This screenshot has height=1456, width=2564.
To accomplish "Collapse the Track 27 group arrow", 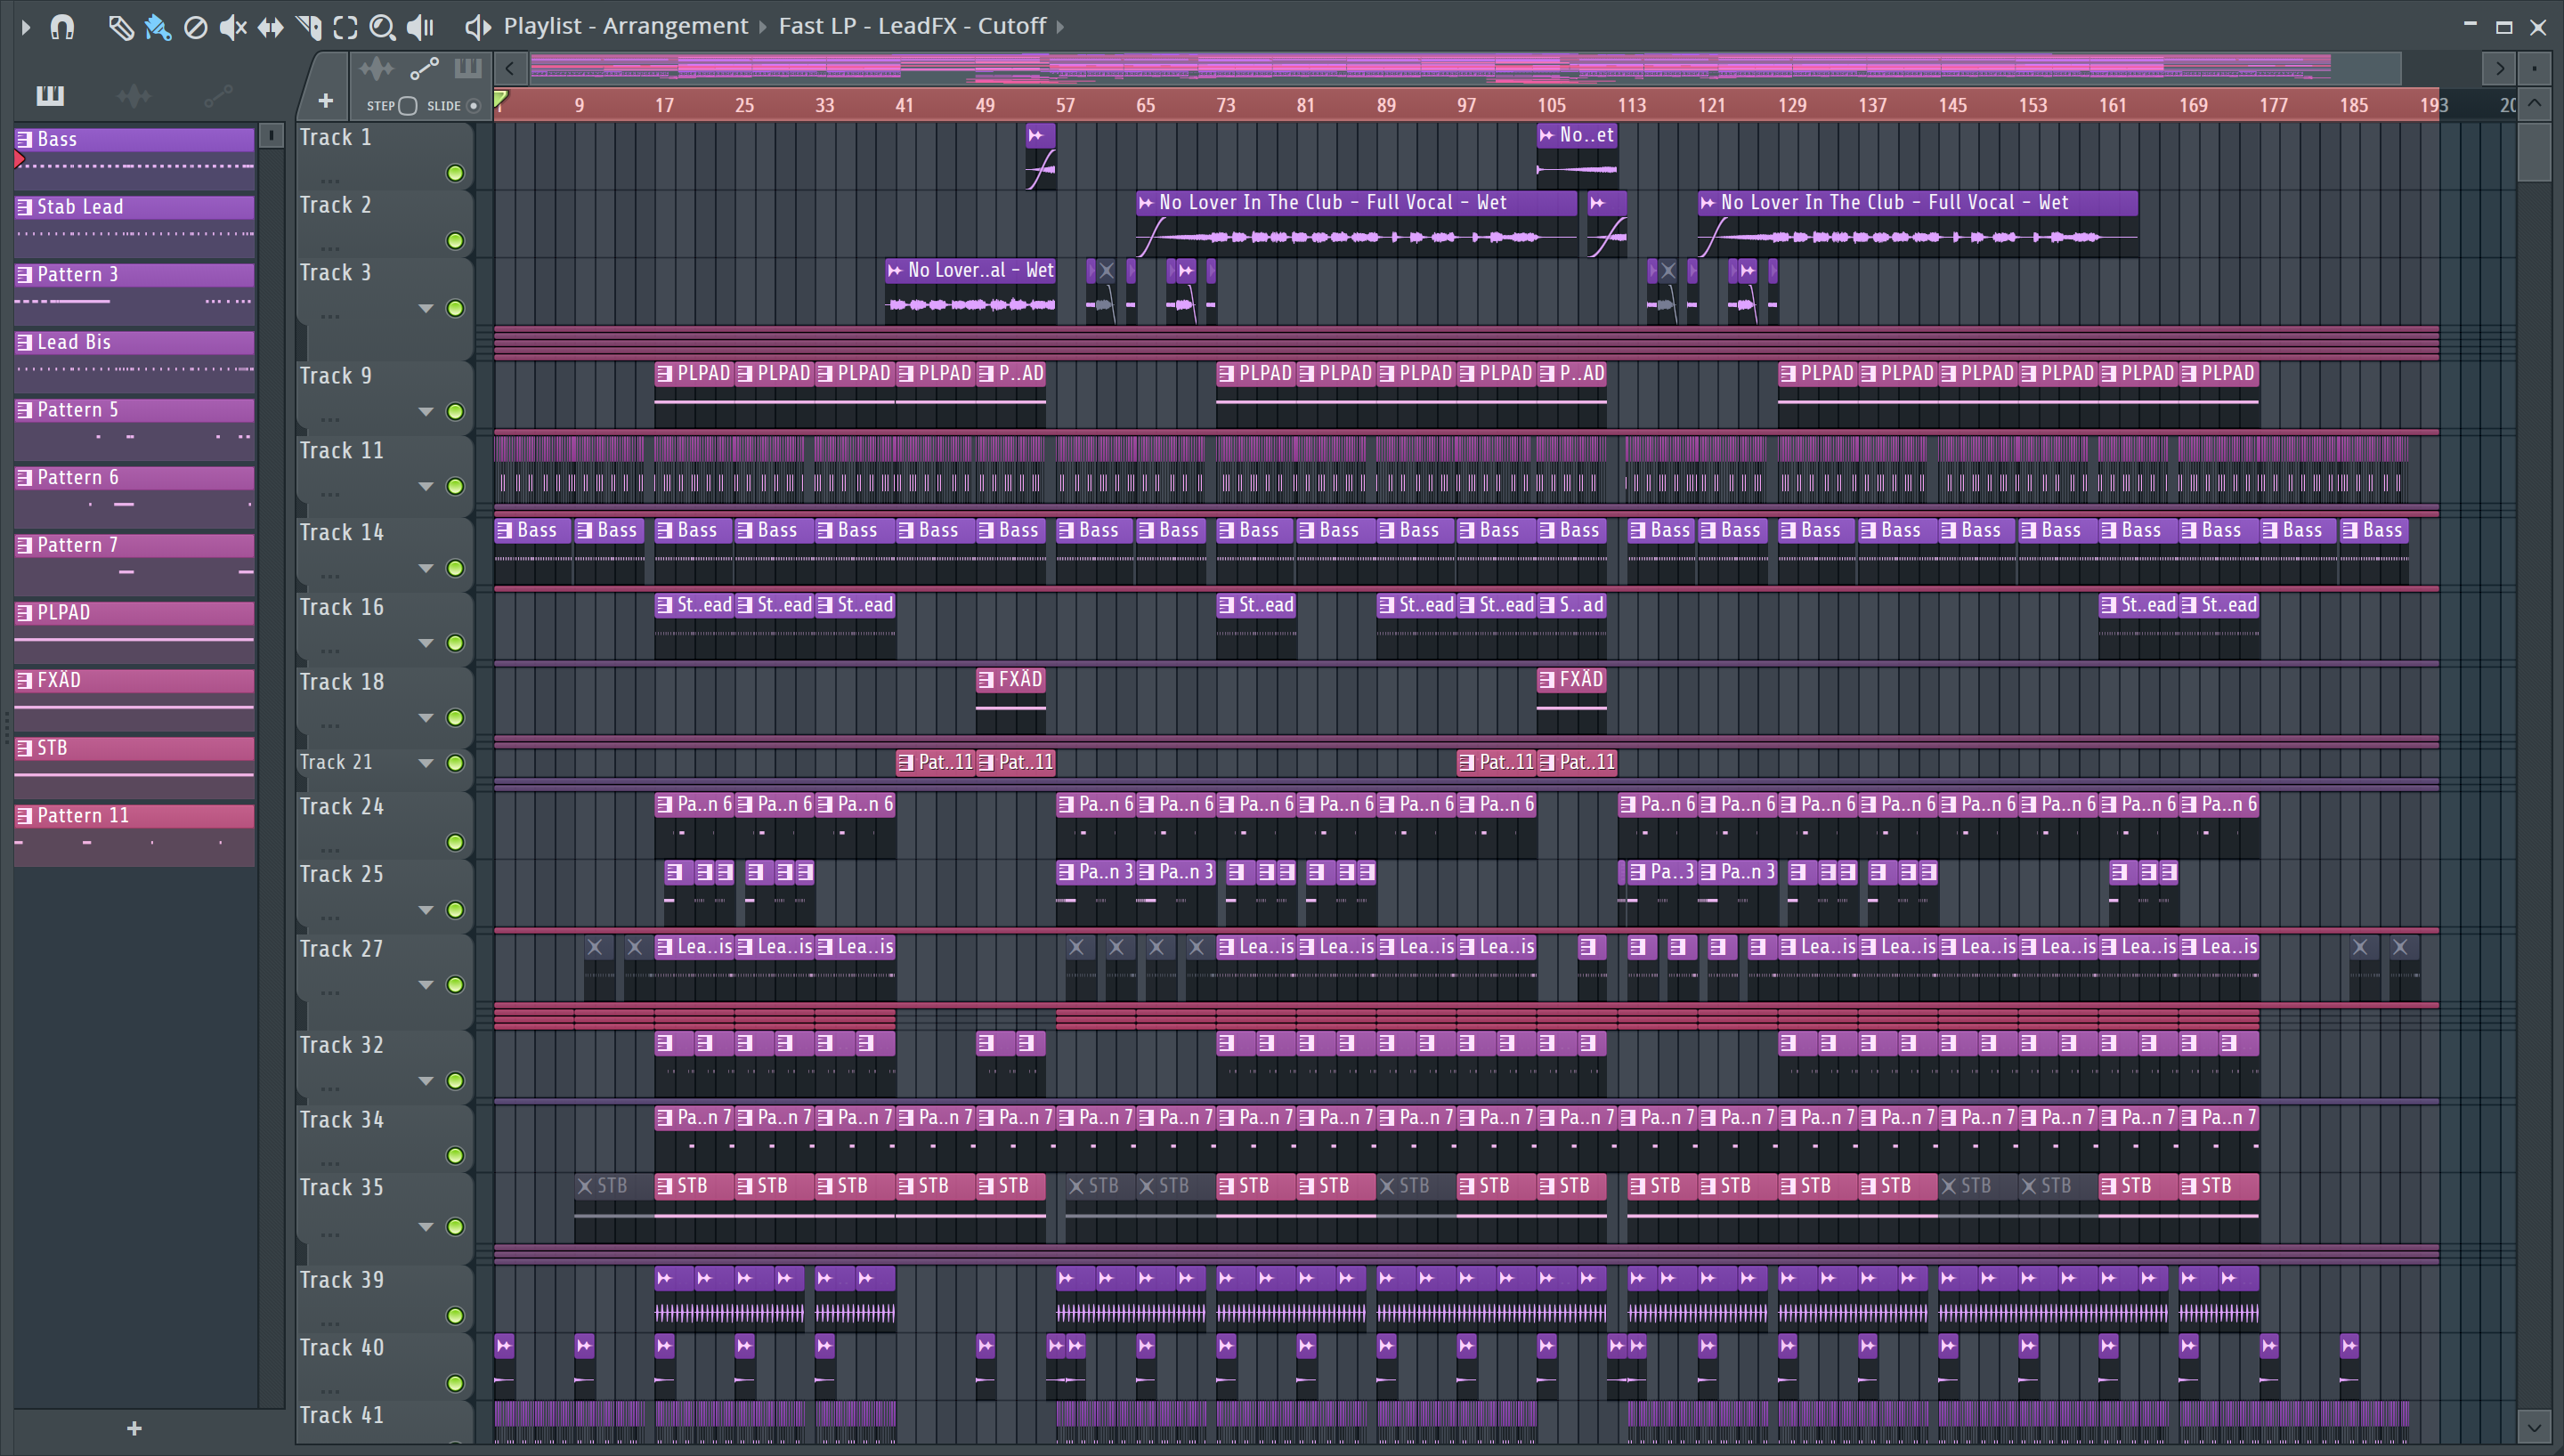I will pos(426,984).
